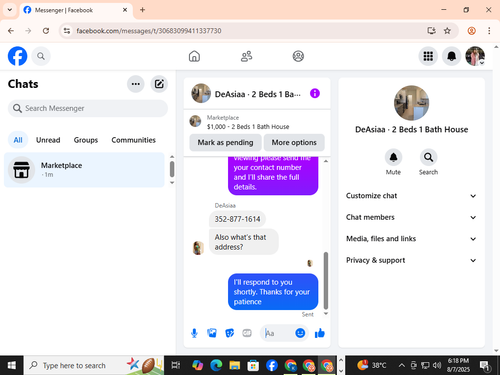The image size is (500, 375).
Task: Go back in browser history
Action: [11, 31]
